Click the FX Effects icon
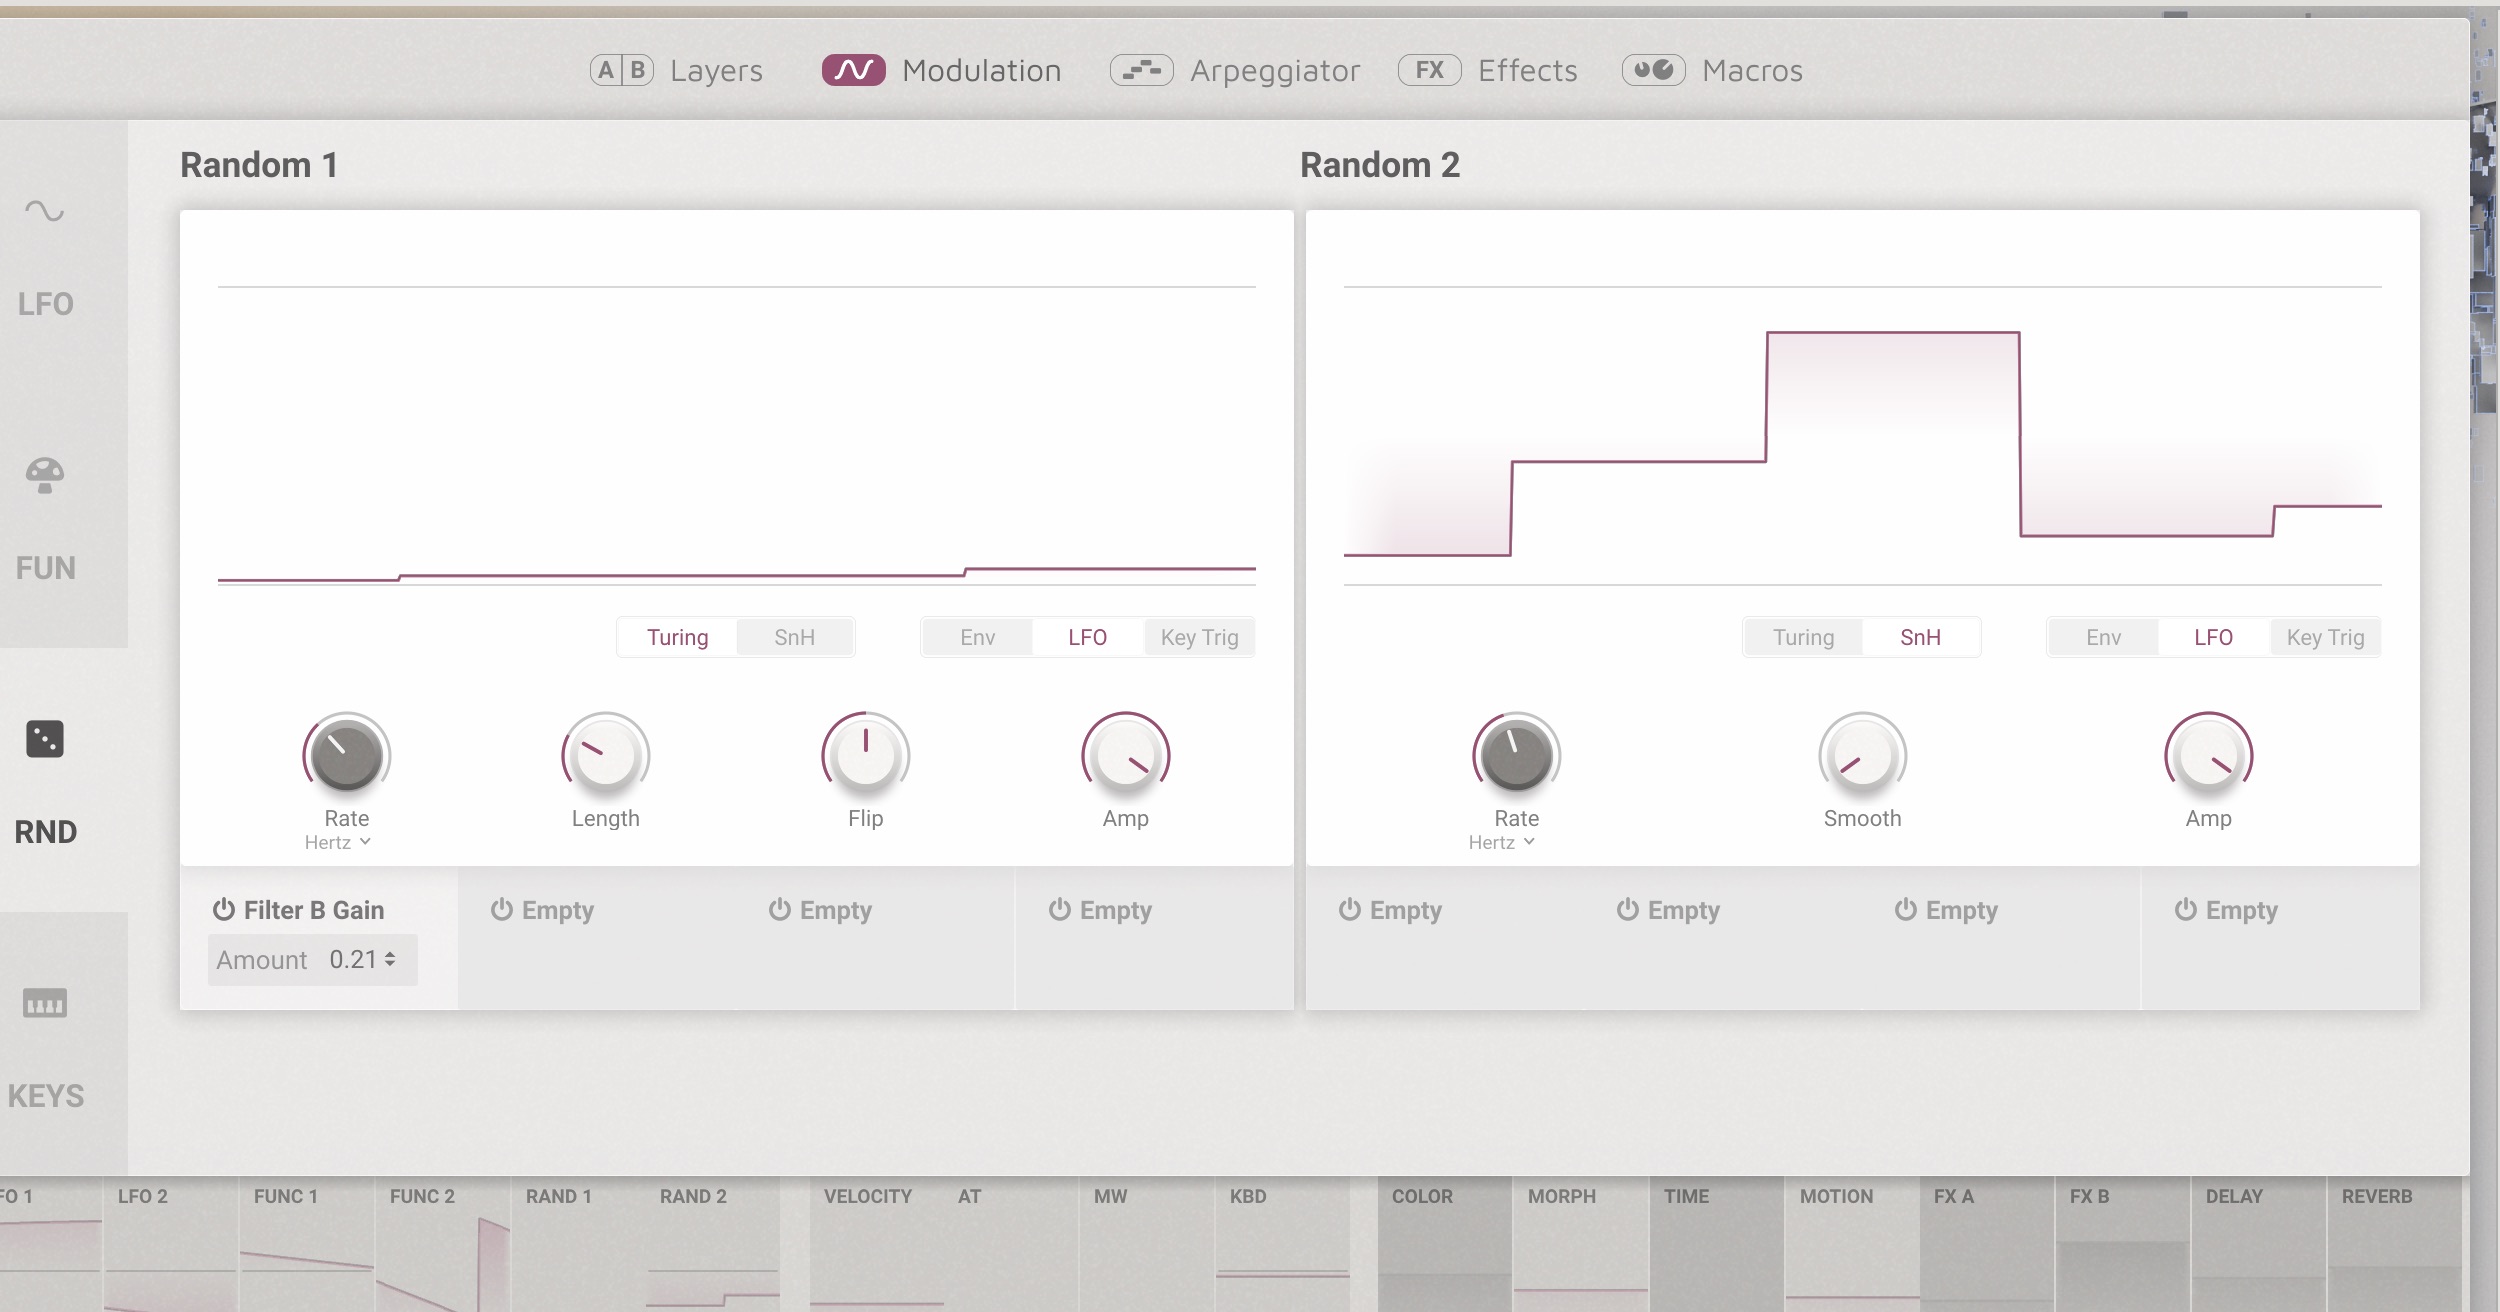The height and width of the screenshot is (1312, 2500). (x=1429, y=70)
